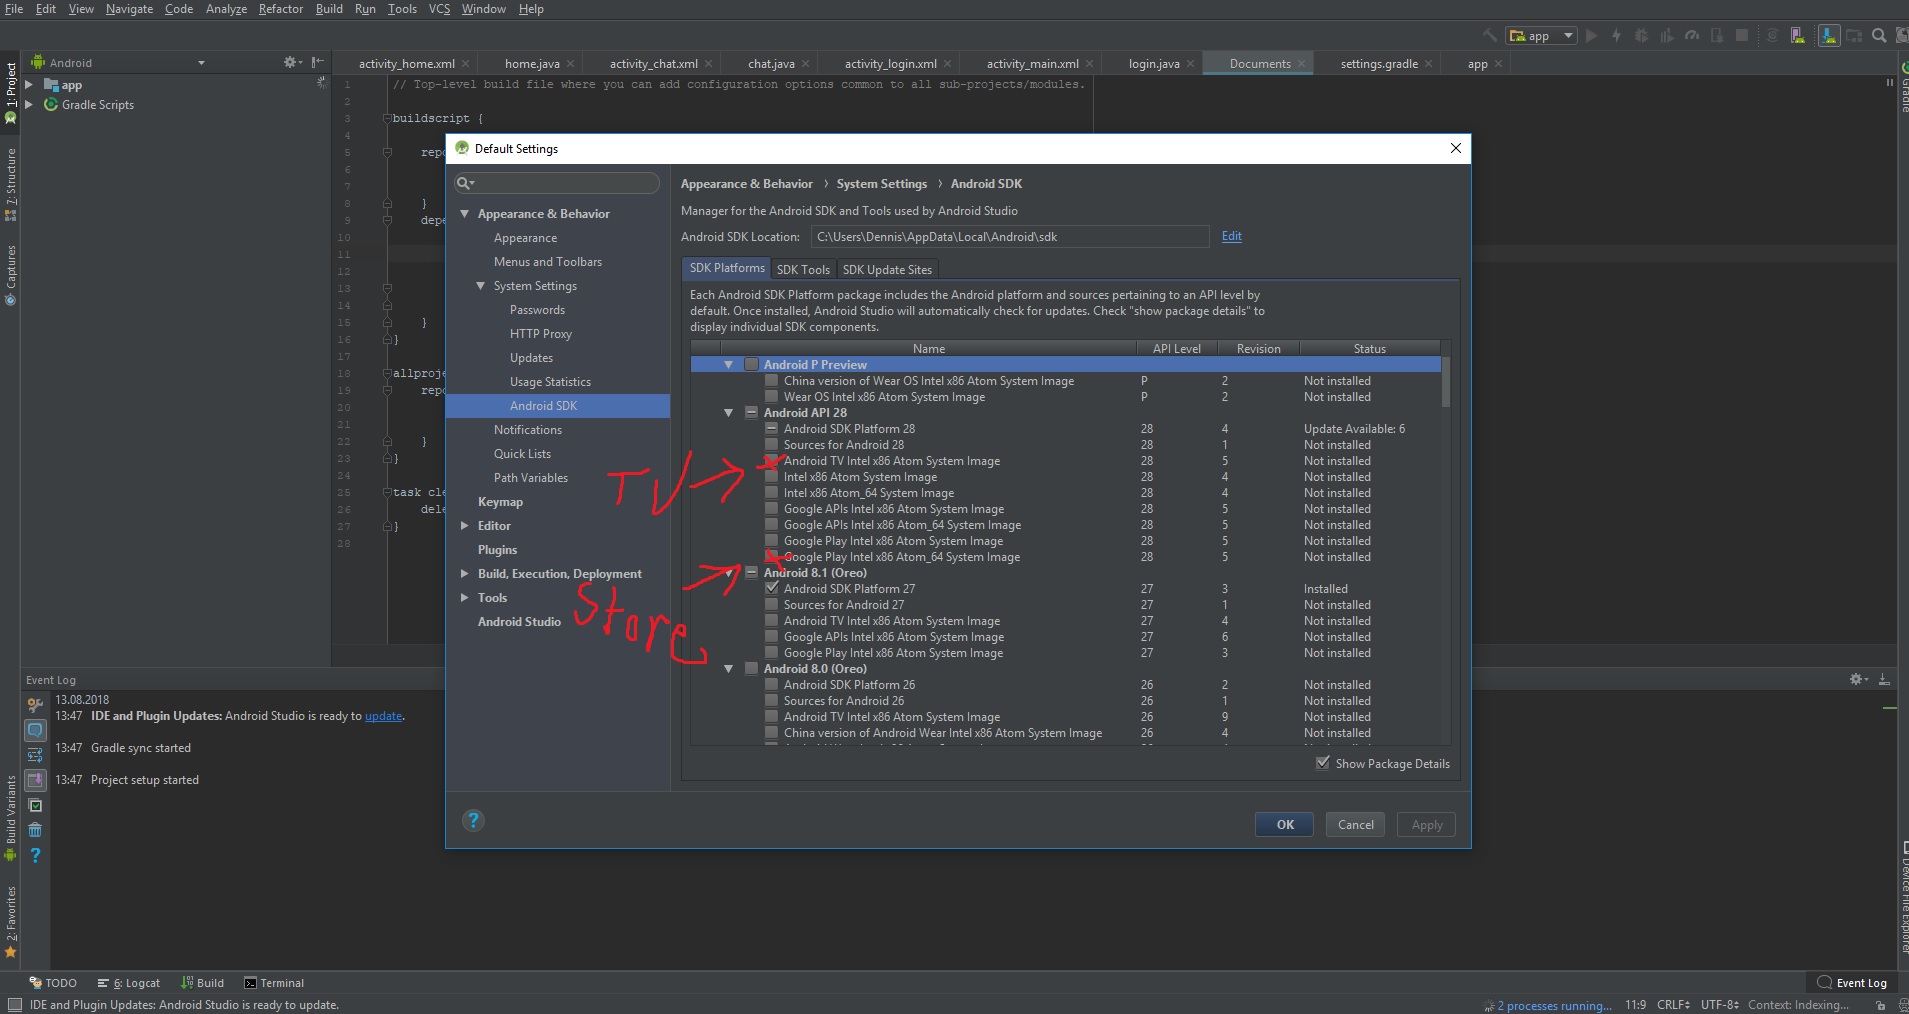Open the Refactor menu
This screenshot has width=1909, height=1014.
(280, 9)
